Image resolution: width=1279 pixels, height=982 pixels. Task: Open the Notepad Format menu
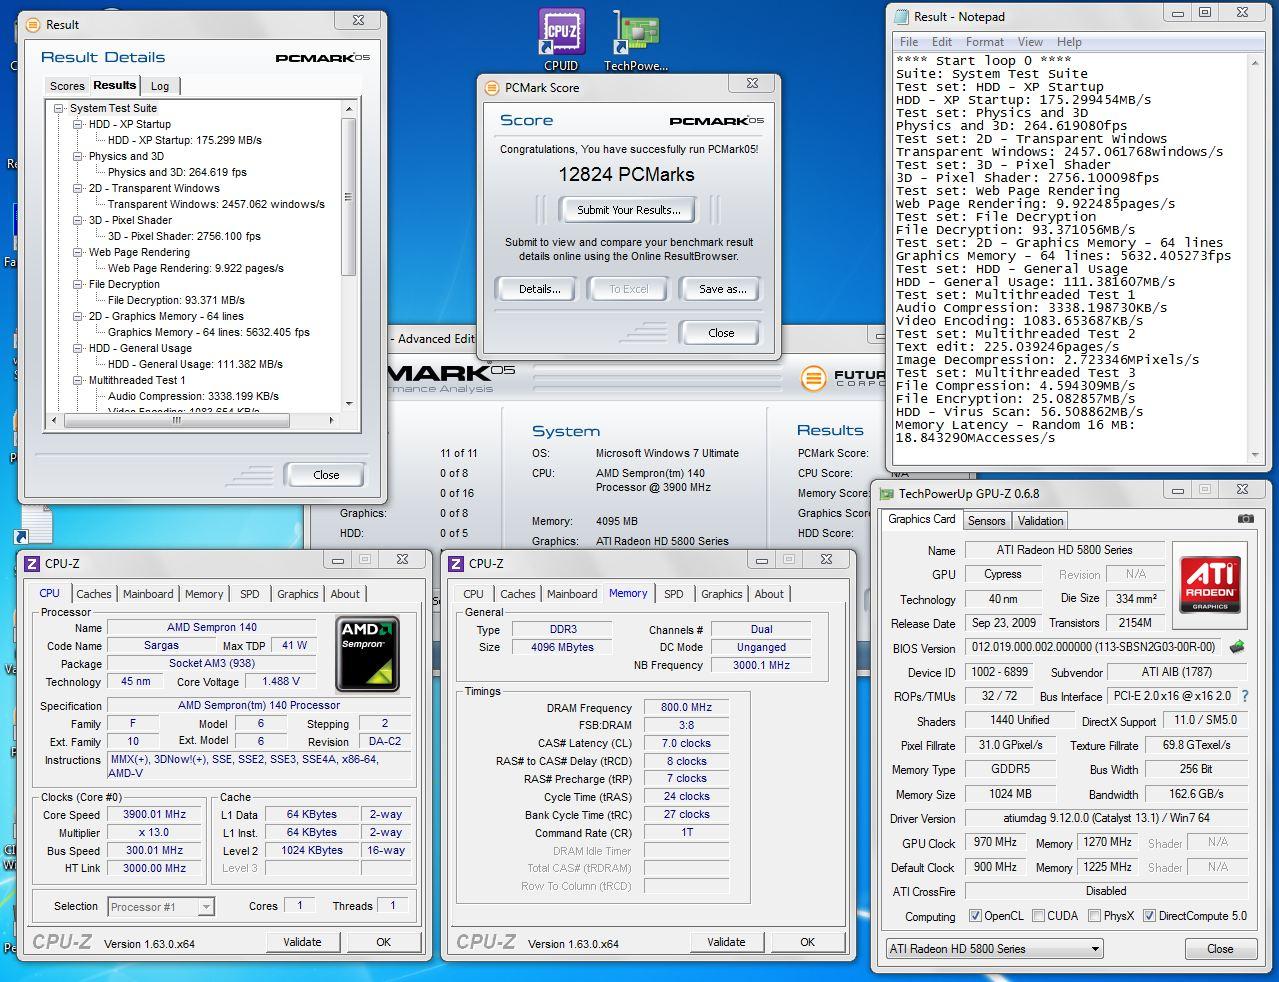tap(985, 42)
